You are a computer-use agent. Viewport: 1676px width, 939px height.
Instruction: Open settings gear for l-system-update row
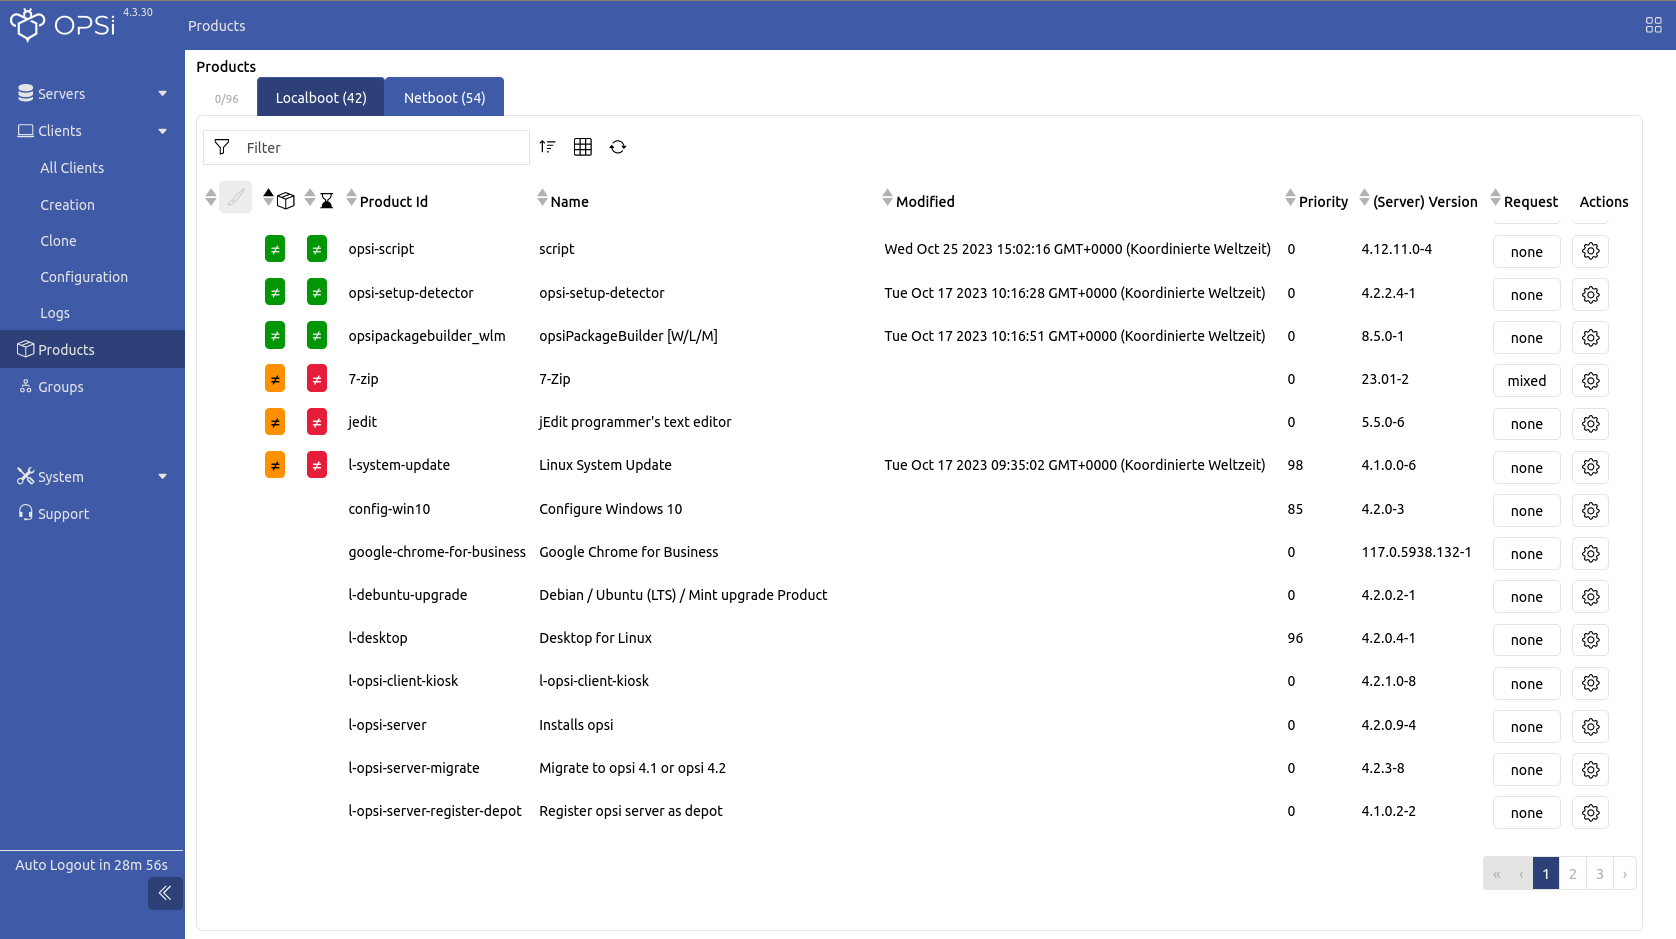(x=1590, y=467)
